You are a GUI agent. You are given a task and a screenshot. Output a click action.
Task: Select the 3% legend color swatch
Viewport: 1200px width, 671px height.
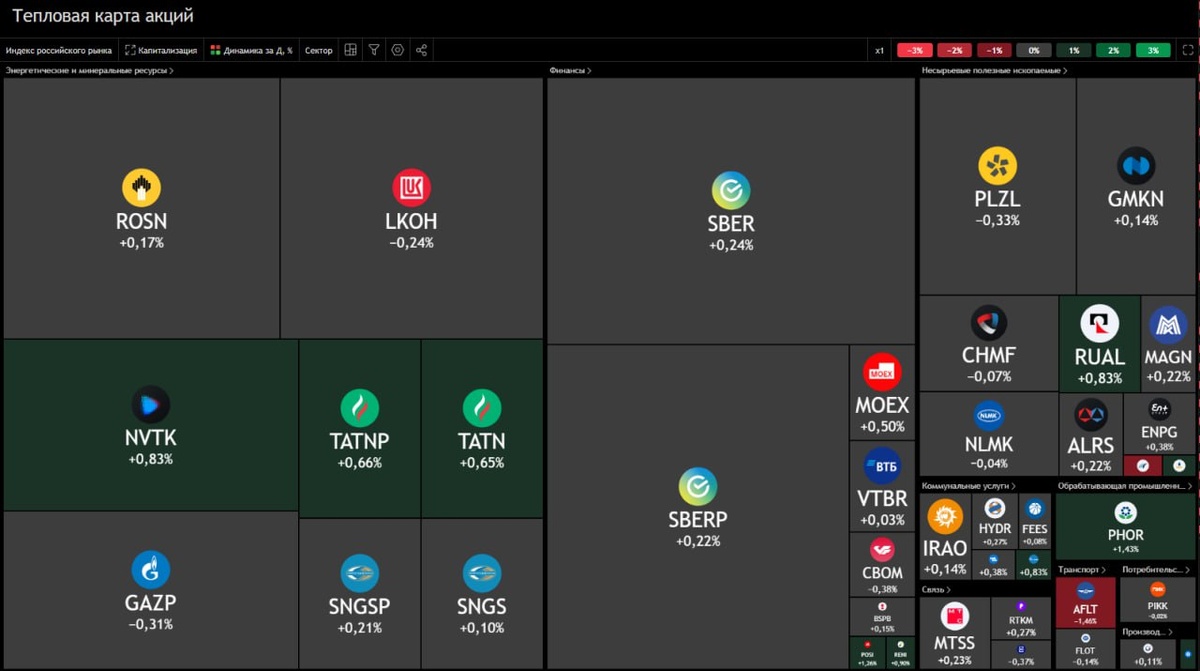[1152, 50]
